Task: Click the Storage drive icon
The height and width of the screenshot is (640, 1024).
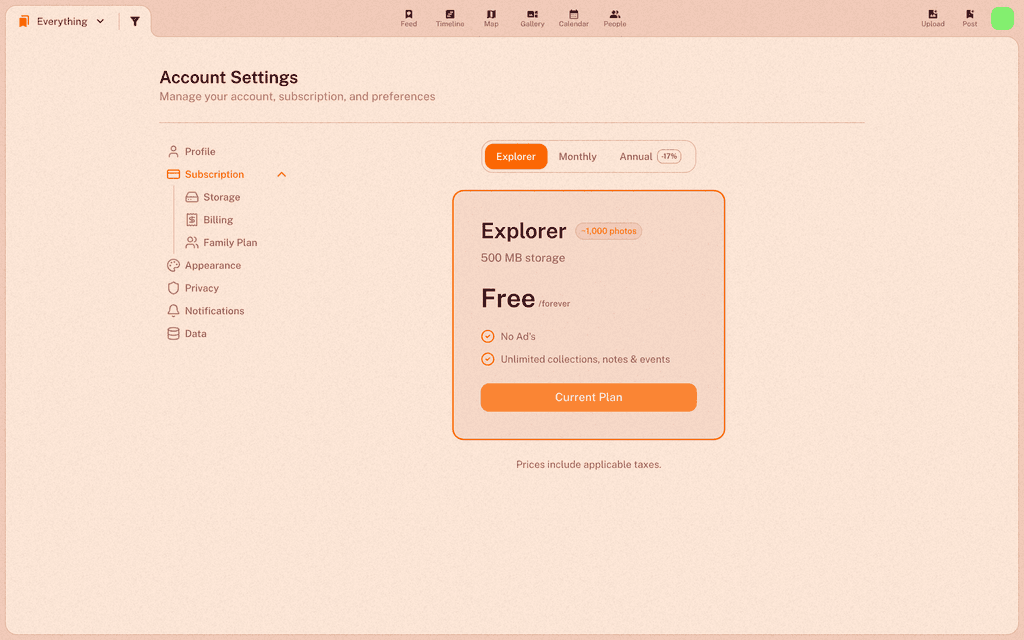Action: pos(191,197)
